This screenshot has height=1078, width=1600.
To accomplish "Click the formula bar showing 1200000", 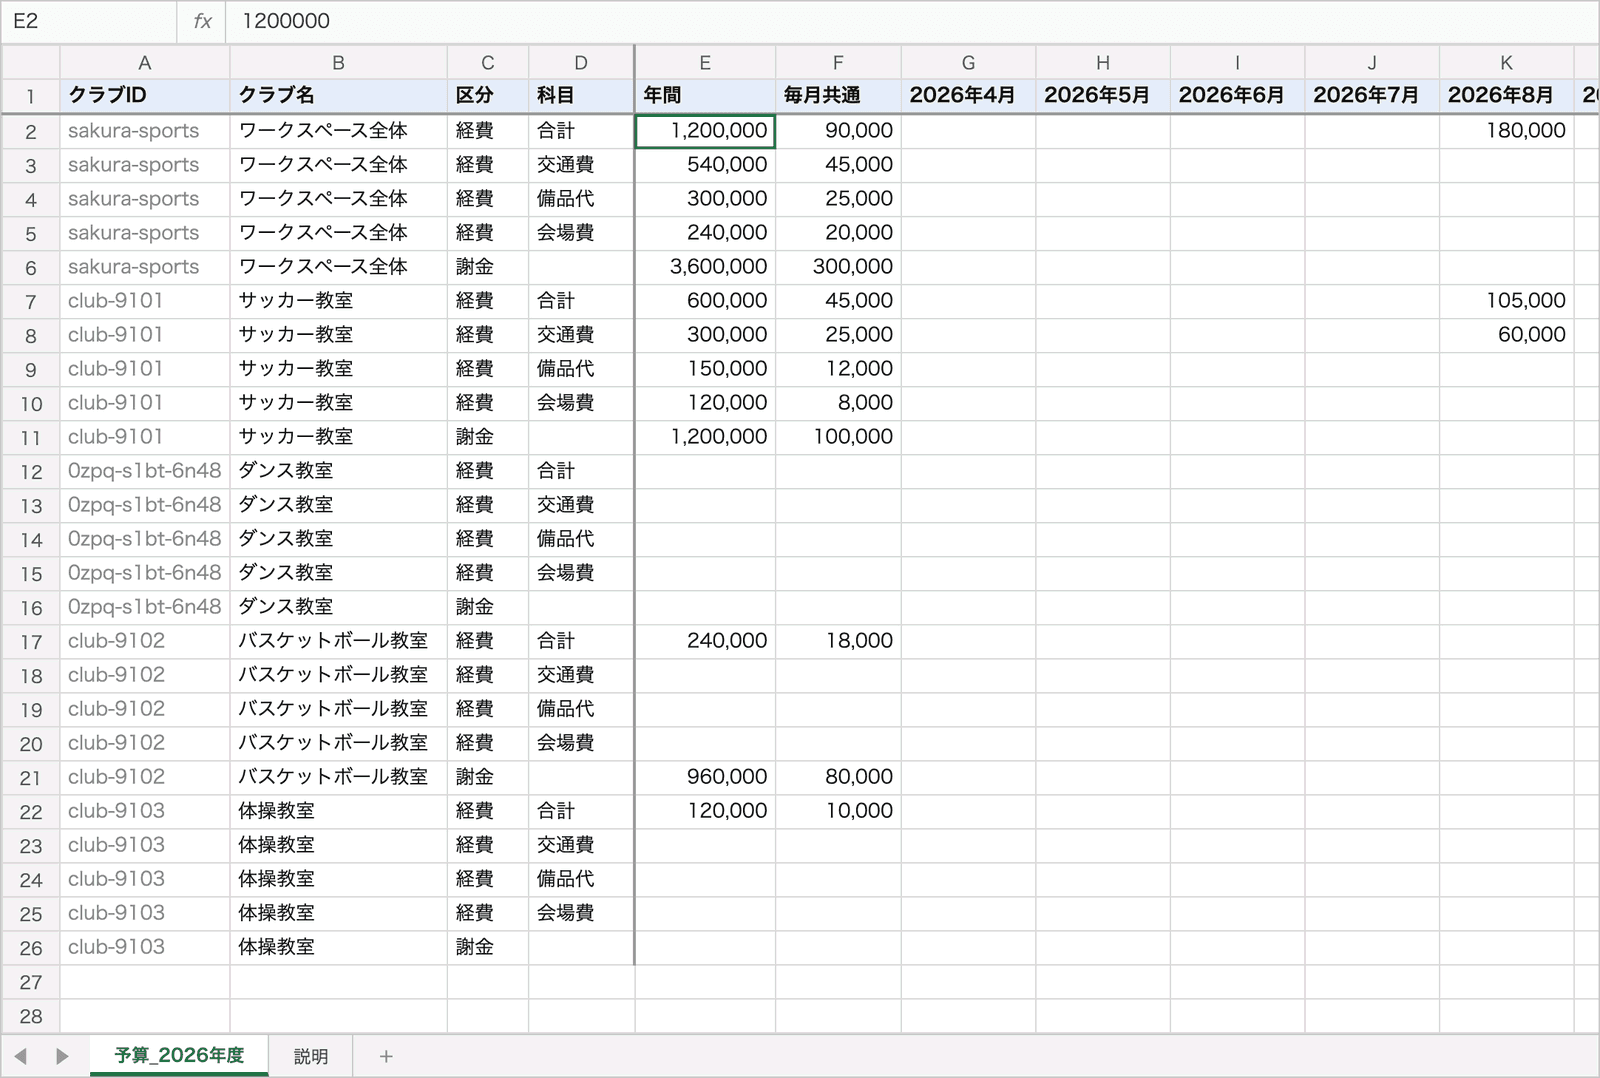I will [912, 21].
